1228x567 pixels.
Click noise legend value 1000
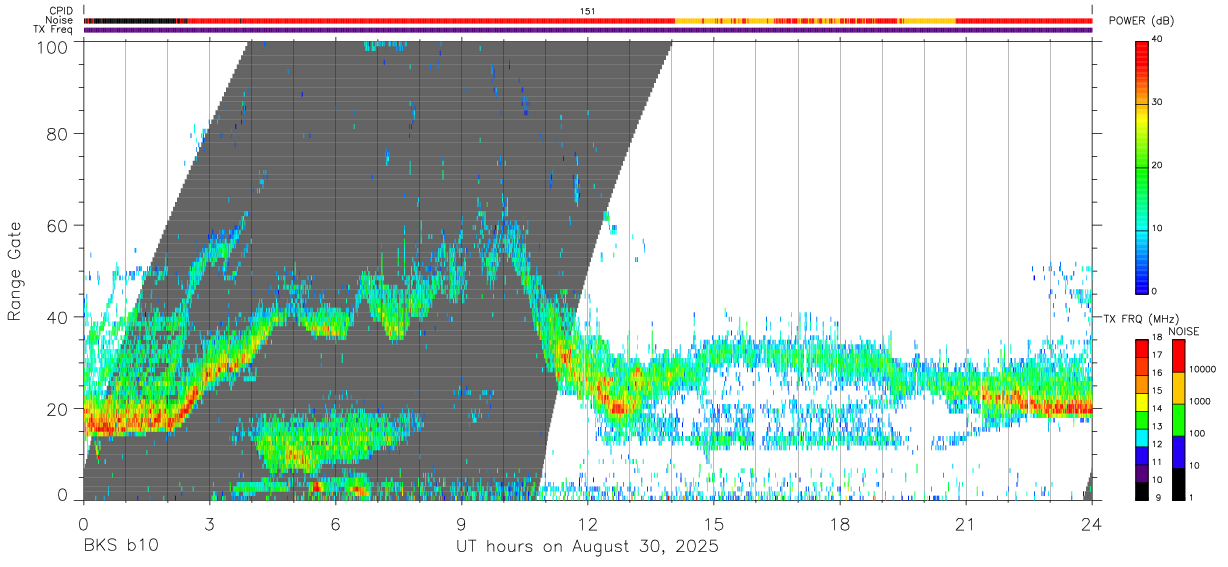pos(1198,401)
